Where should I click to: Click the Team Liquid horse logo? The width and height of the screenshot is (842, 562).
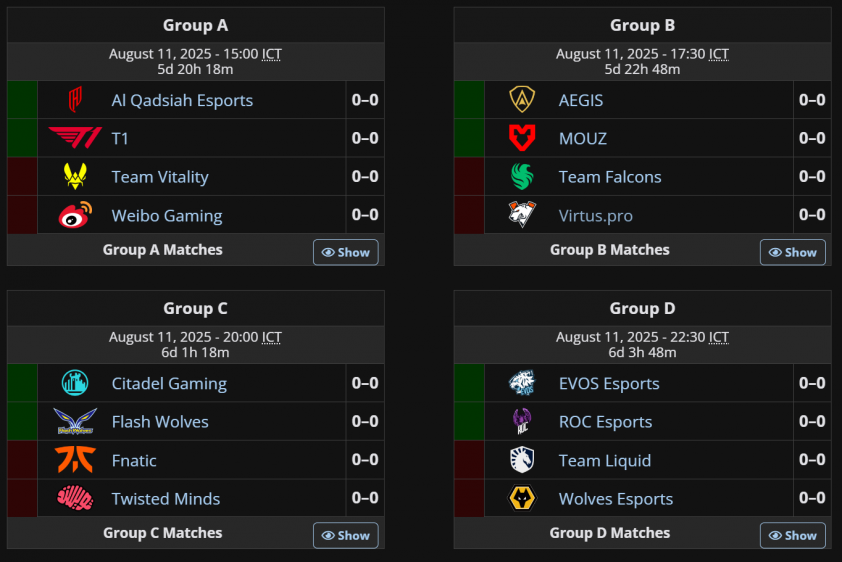coord(522,459)
